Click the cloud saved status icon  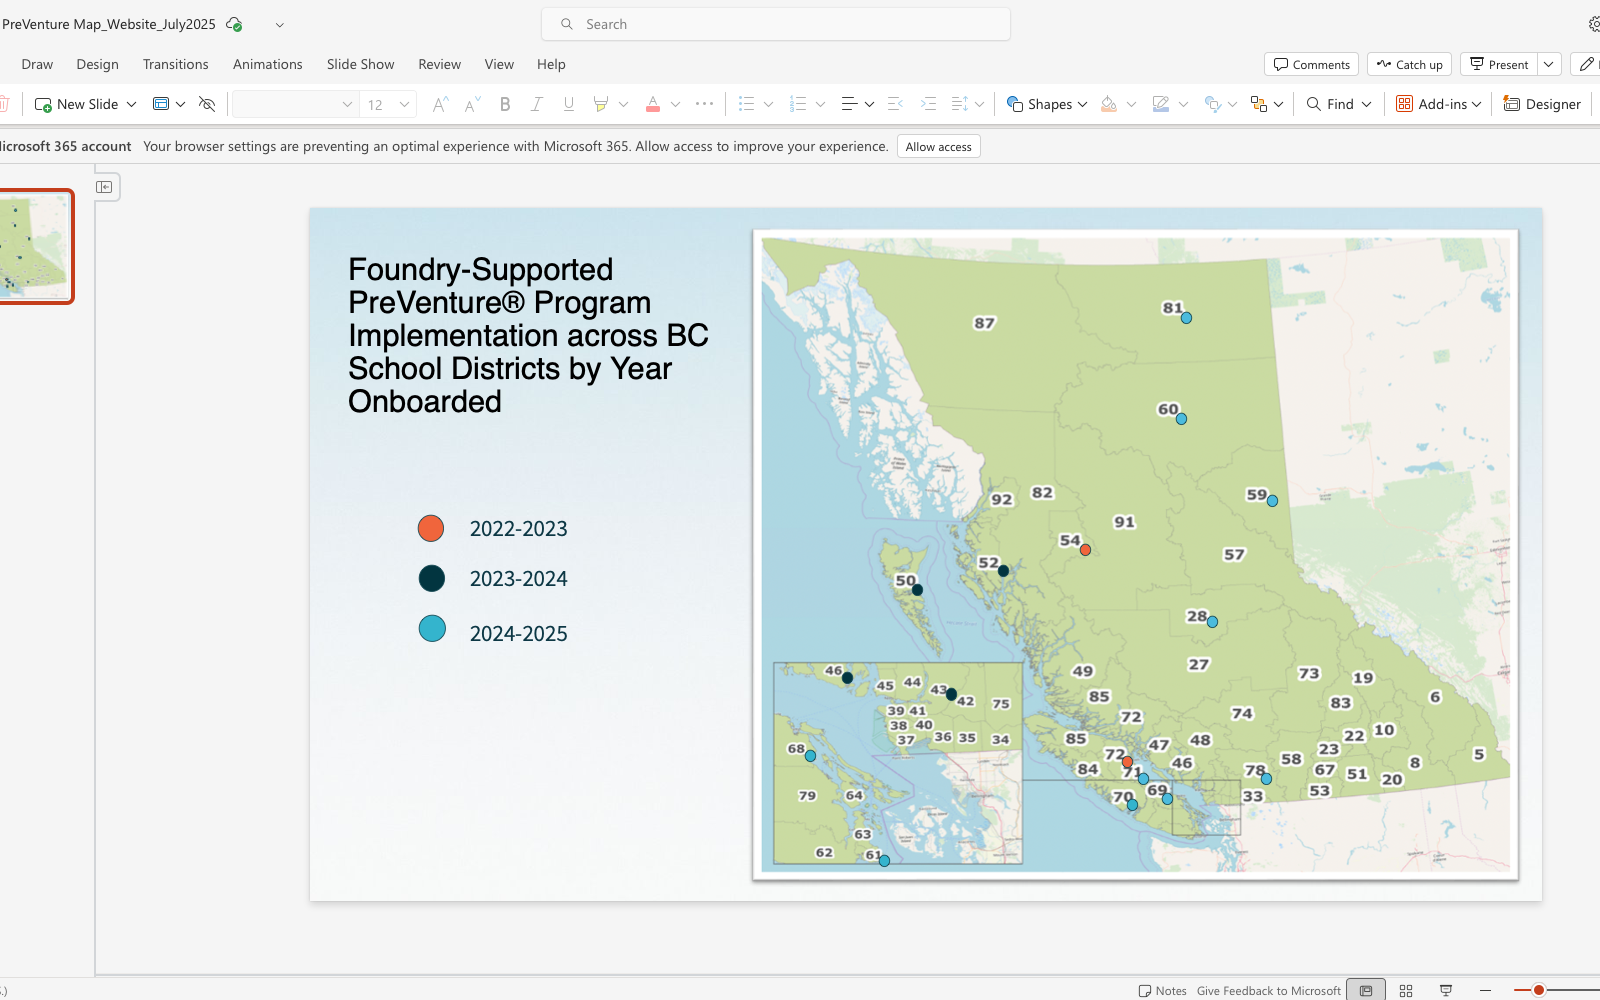point(234,24)
